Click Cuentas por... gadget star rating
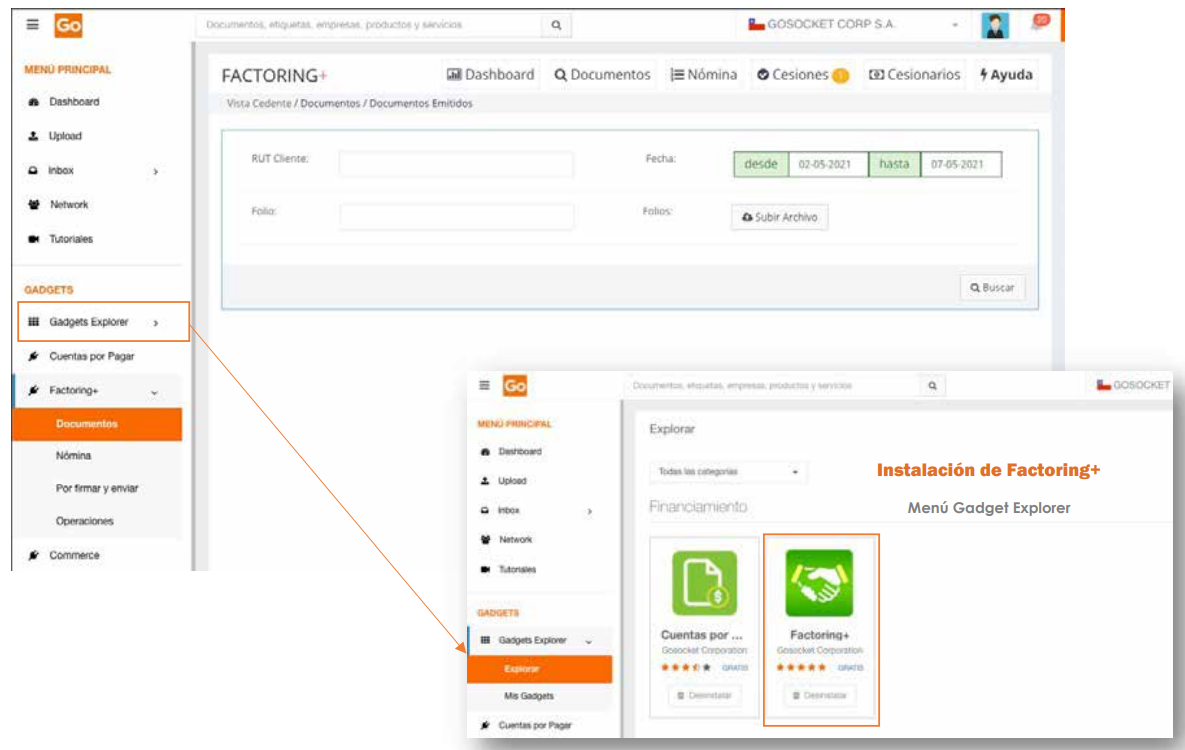The width and height of the screenshot is (1185, 750). coord(685,668)
